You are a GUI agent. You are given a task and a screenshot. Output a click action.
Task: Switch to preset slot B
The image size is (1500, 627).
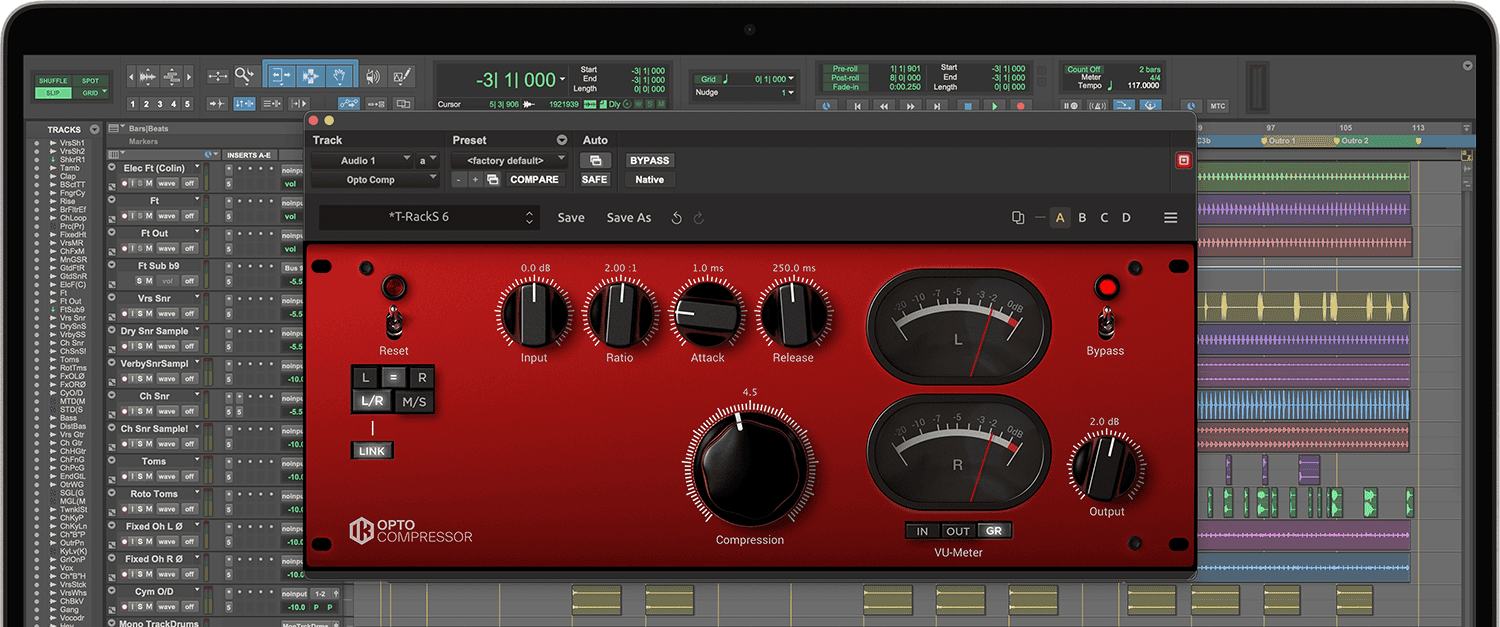pos(1082,217)
